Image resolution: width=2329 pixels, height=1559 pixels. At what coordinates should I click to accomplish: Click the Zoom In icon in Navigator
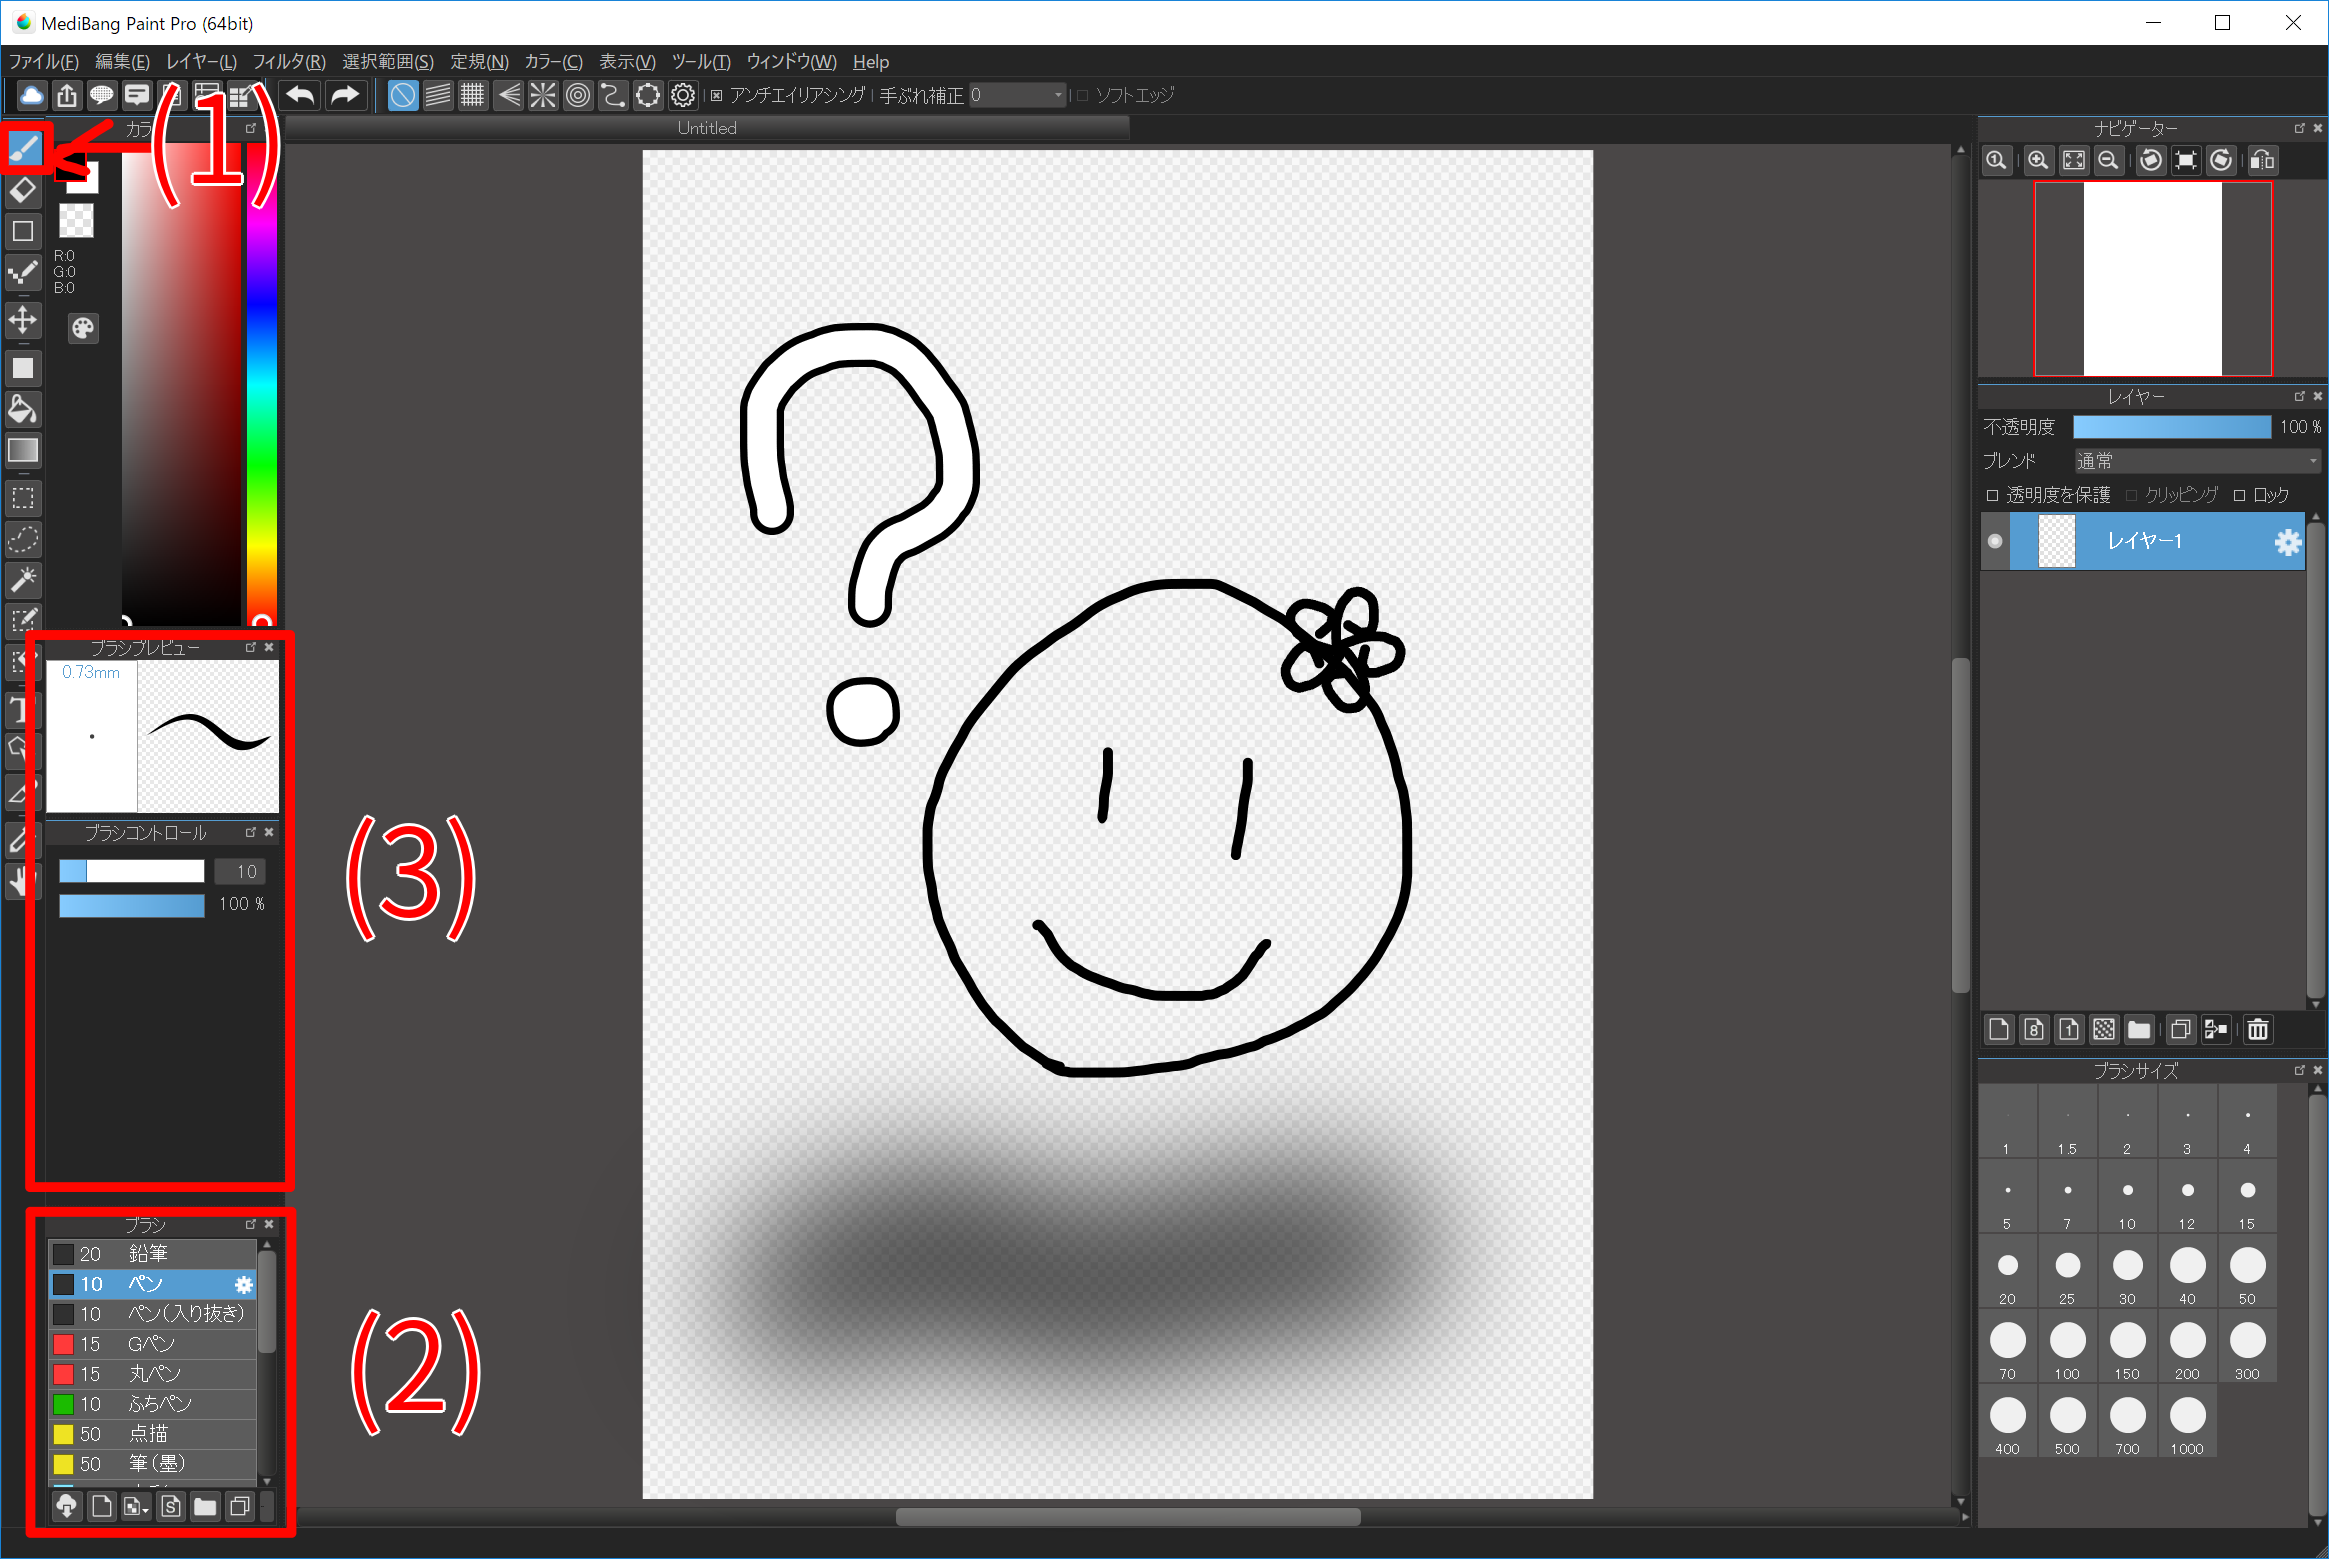(2039, 162)
